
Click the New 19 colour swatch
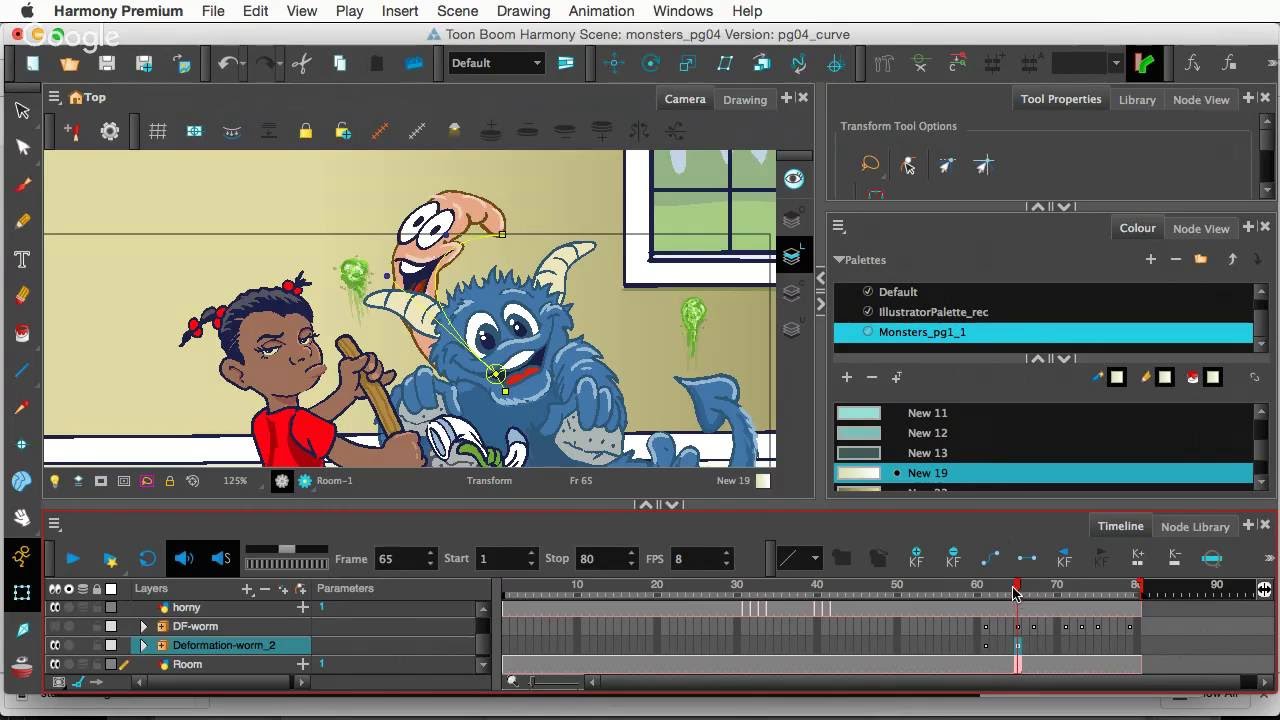point(859,473)
